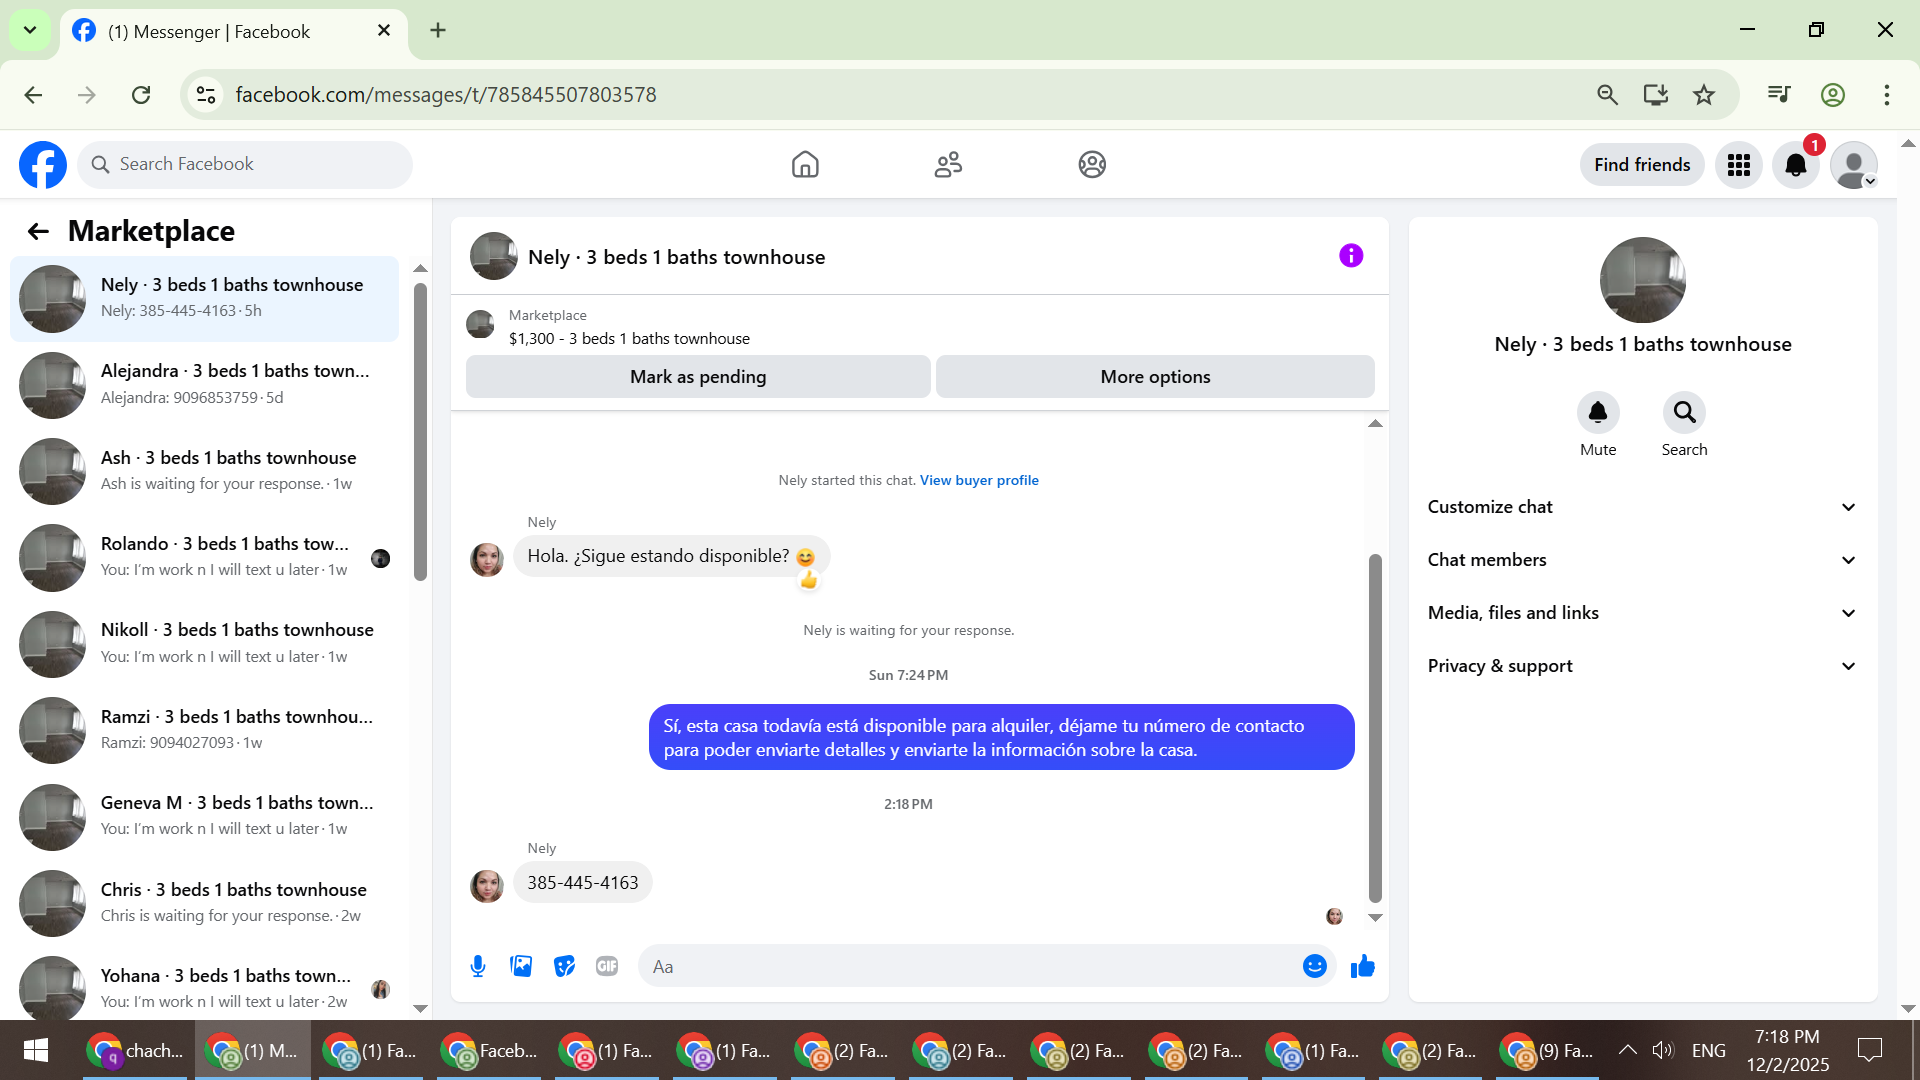Search within the conversation
Image resolution: width=1920 pixels, height=1080 pixels.
point(1684,413)
